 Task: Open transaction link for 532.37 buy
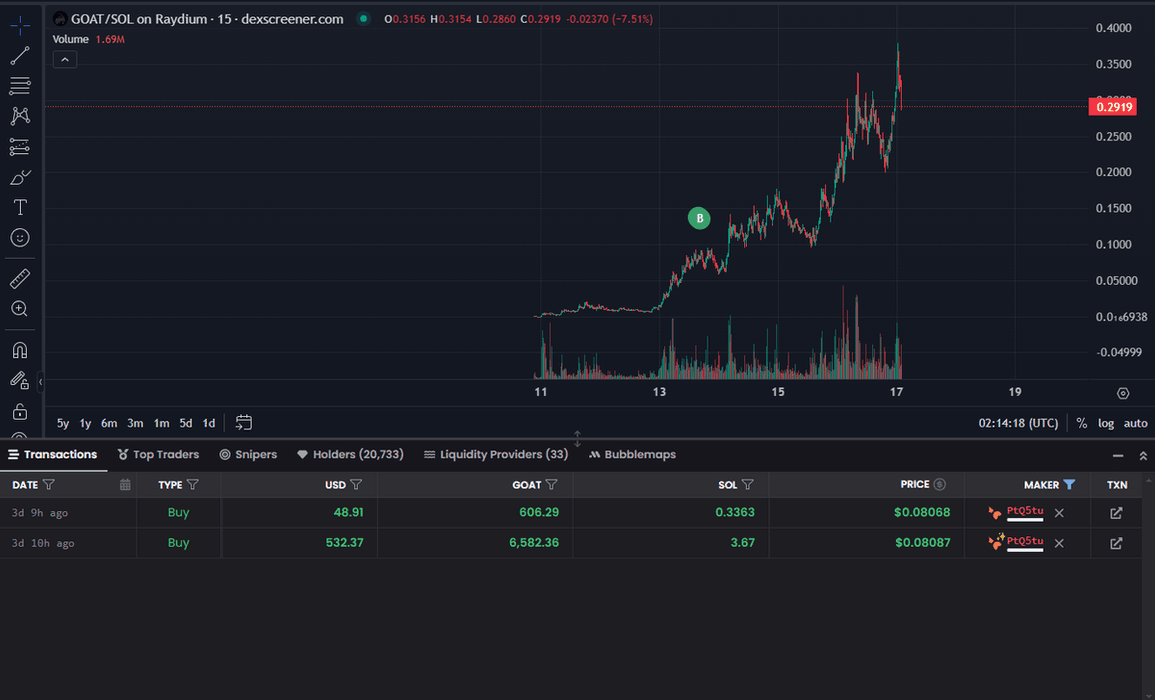point(1116,543)
